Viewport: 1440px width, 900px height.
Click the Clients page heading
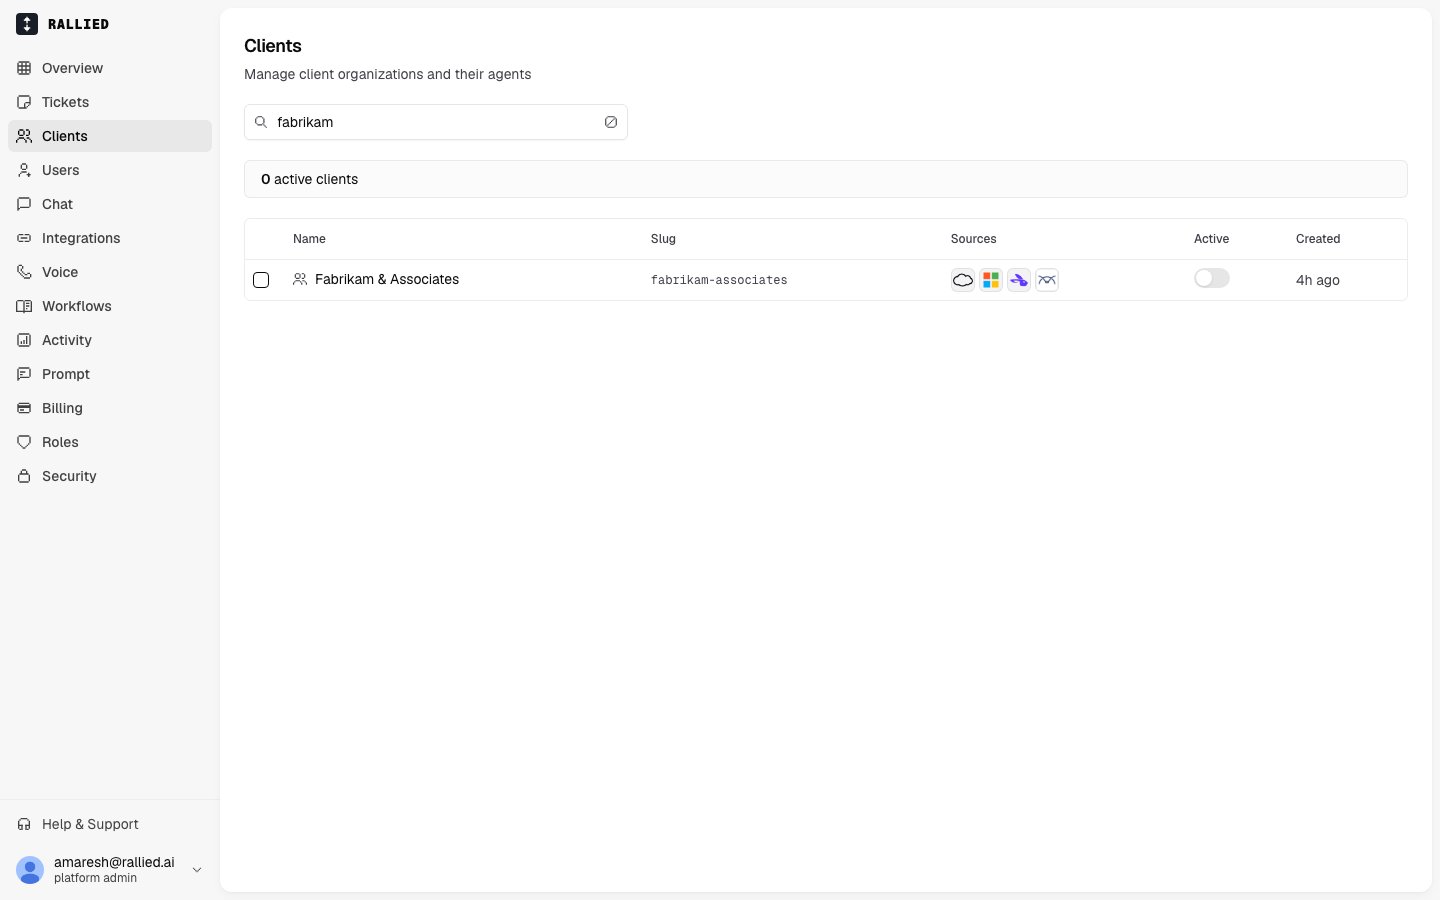273,46
